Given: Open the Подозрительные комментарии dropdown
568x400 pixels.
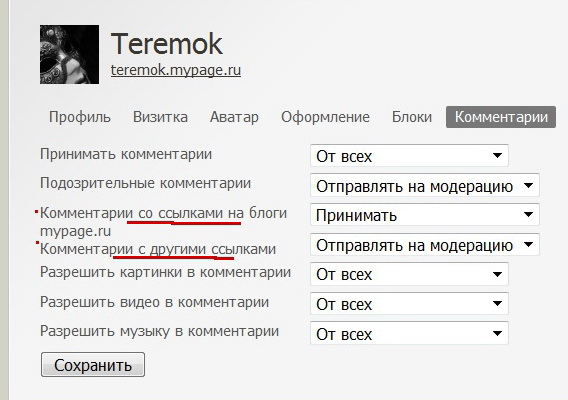Looking at the screenshot, I should 425,186.
